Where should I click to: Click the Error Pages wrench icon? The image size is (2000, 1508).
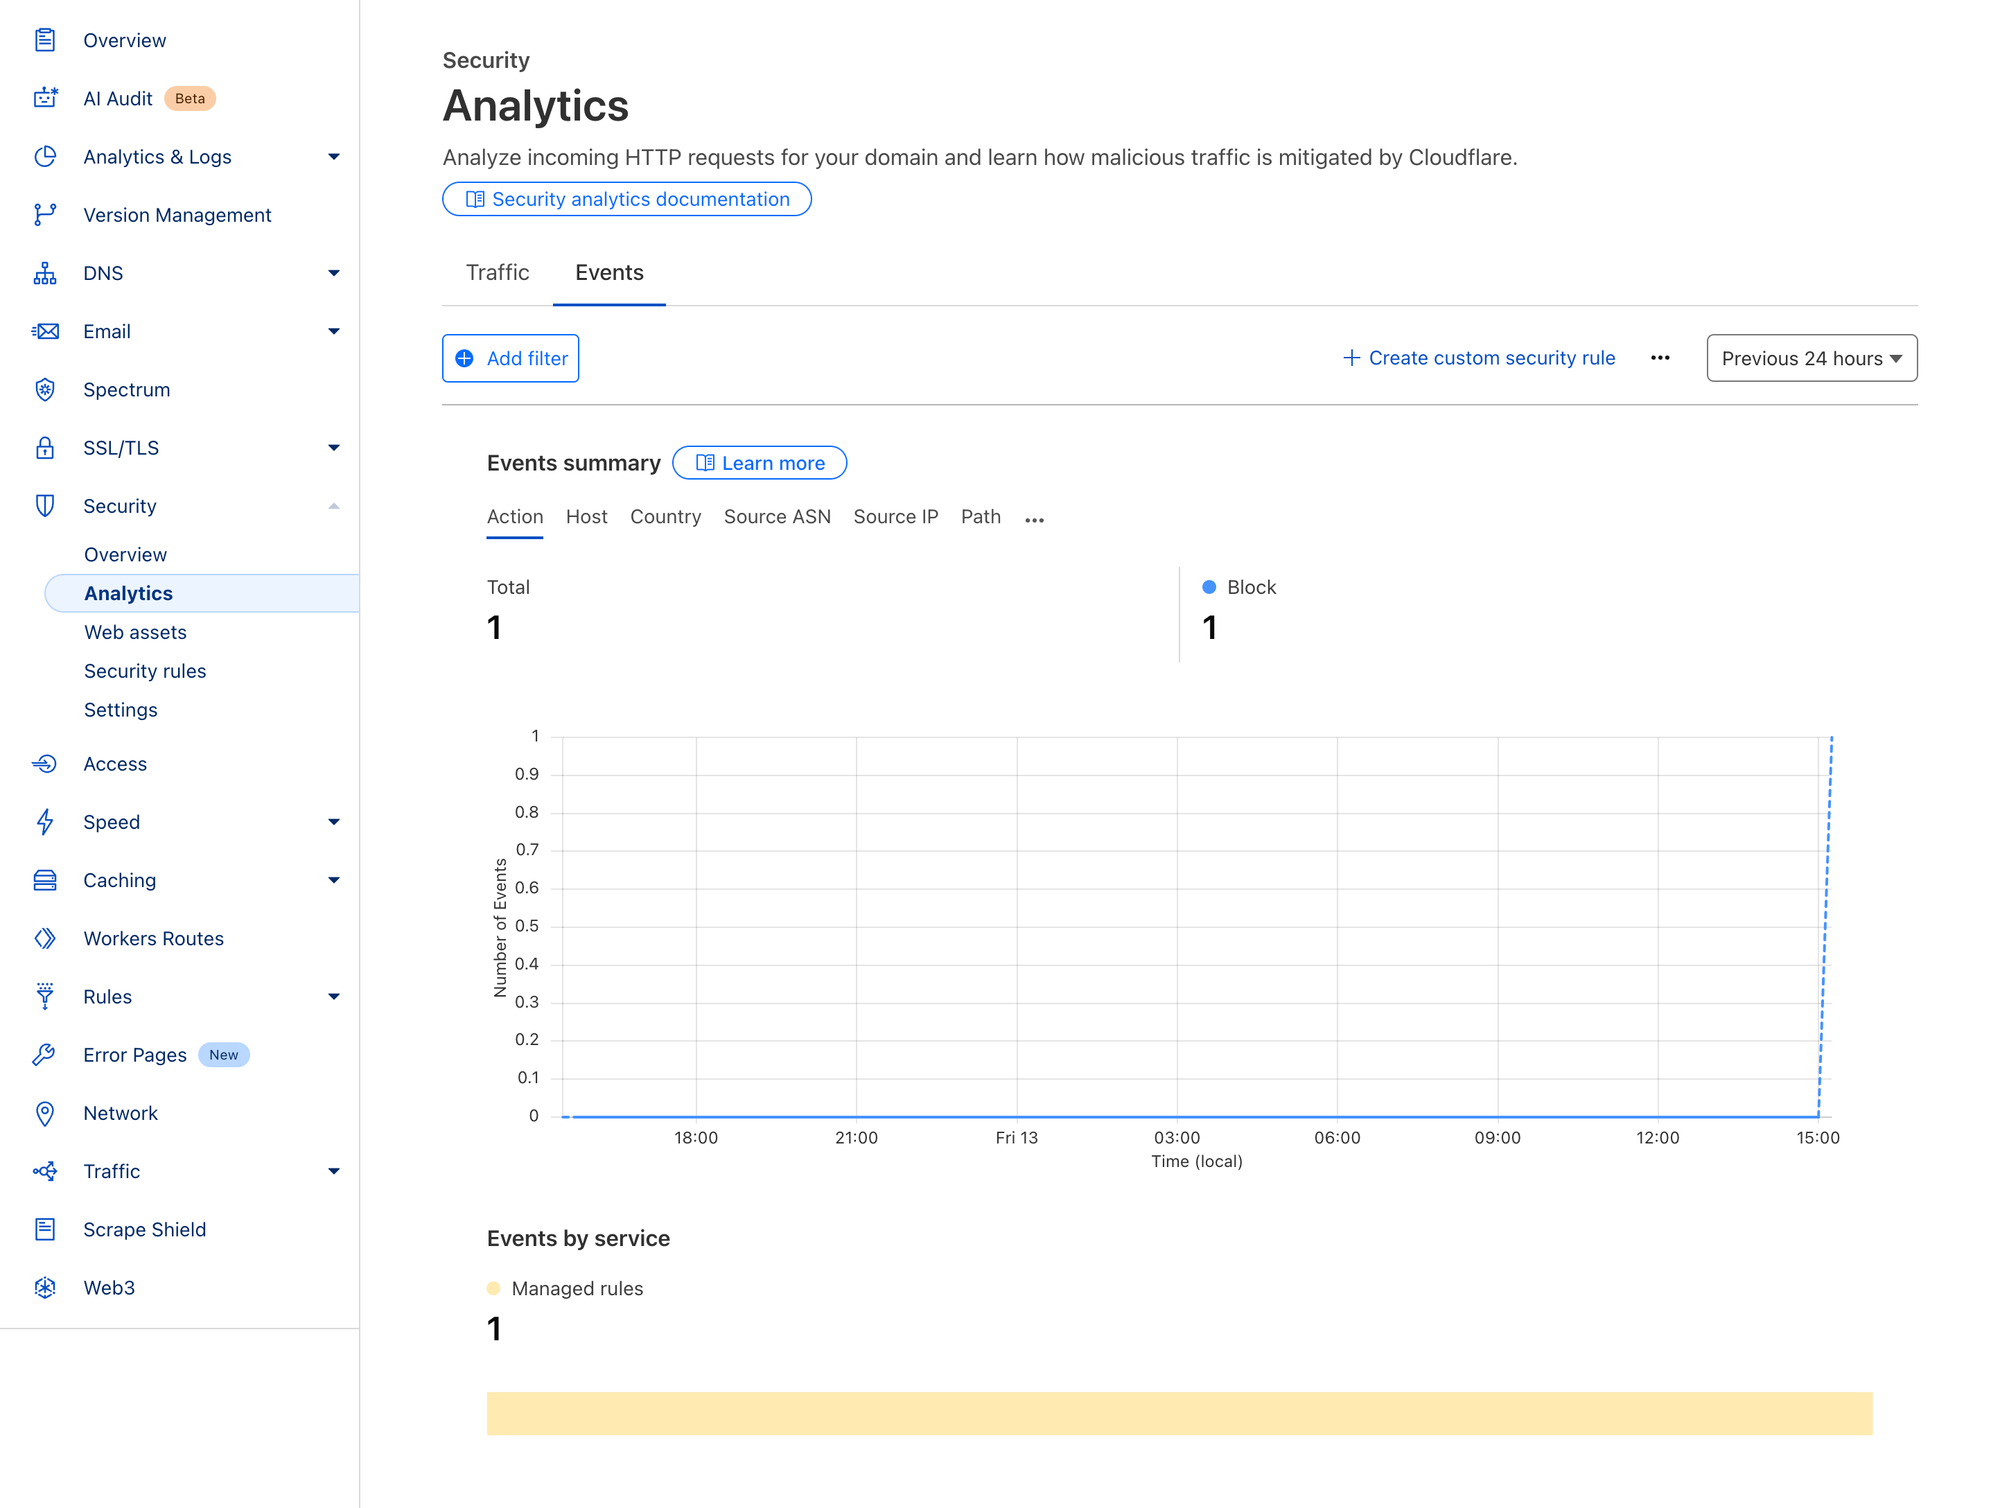coord(45,1055)
